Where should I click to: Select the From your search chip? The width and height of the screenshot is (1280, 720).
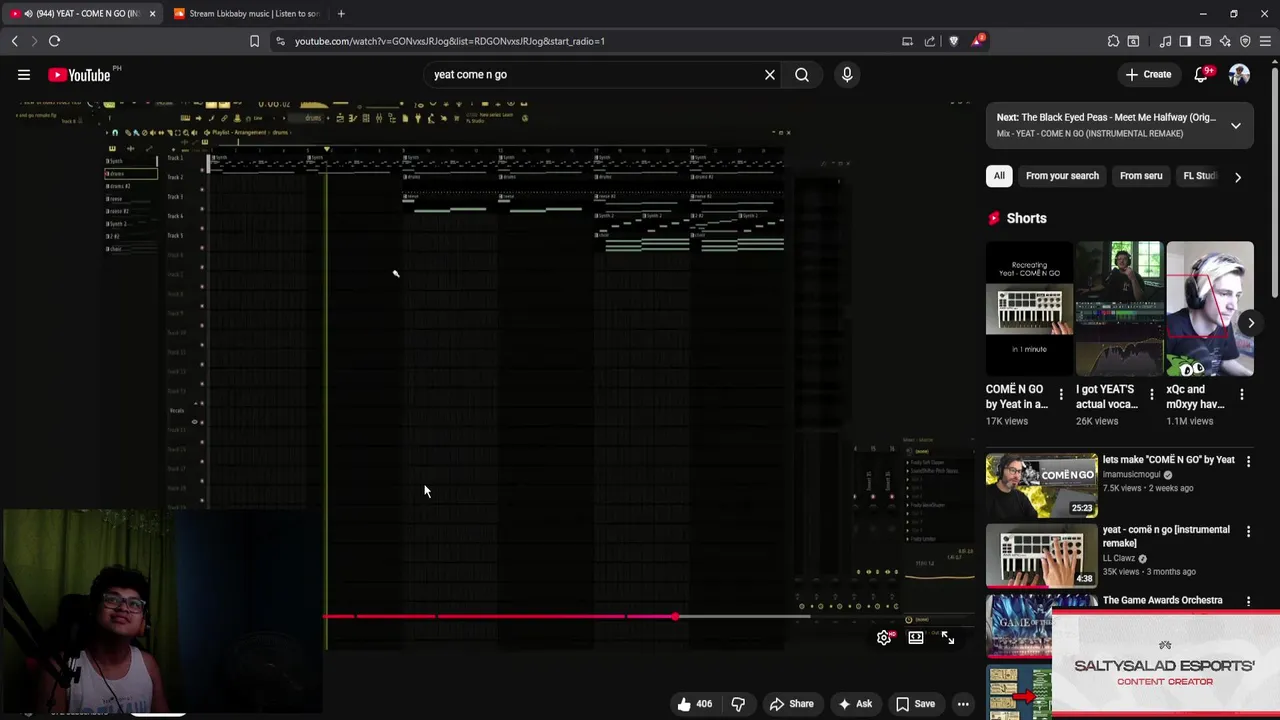(1062, 176)
